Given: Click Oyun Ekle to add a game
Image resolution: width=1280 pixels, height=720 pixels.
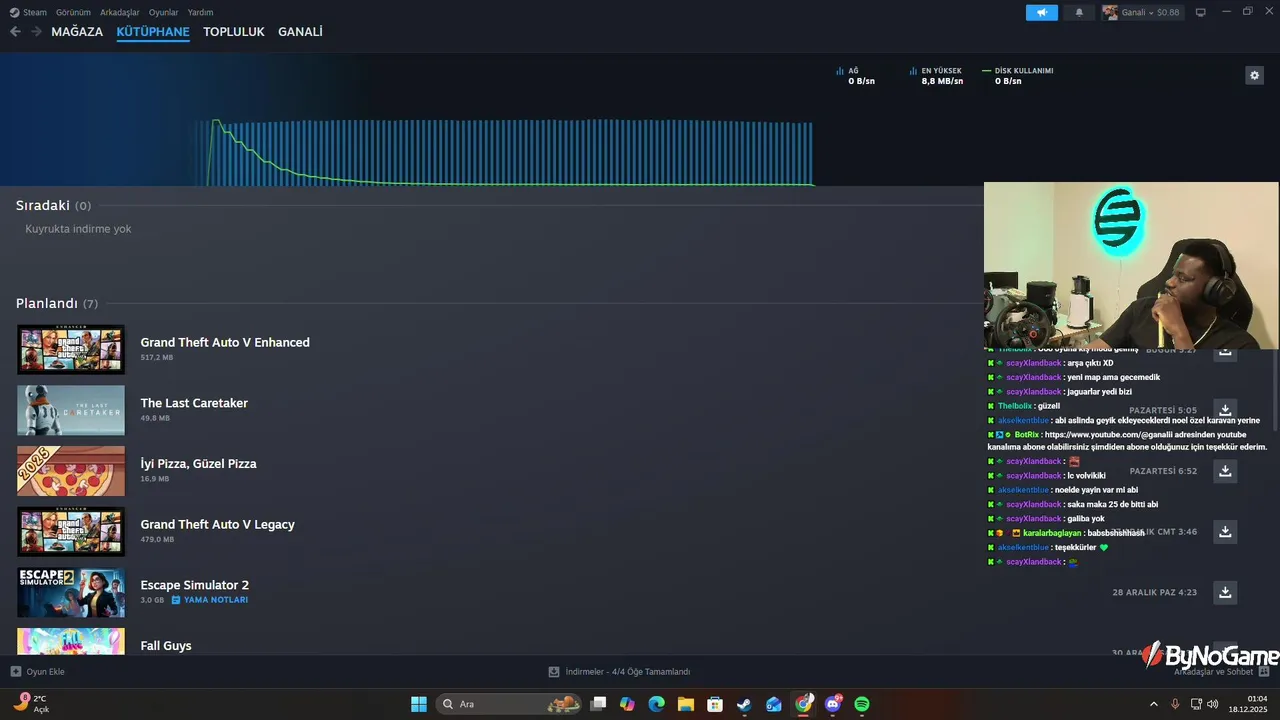Looking at the screenshot, I should click(x=37, y=672).
